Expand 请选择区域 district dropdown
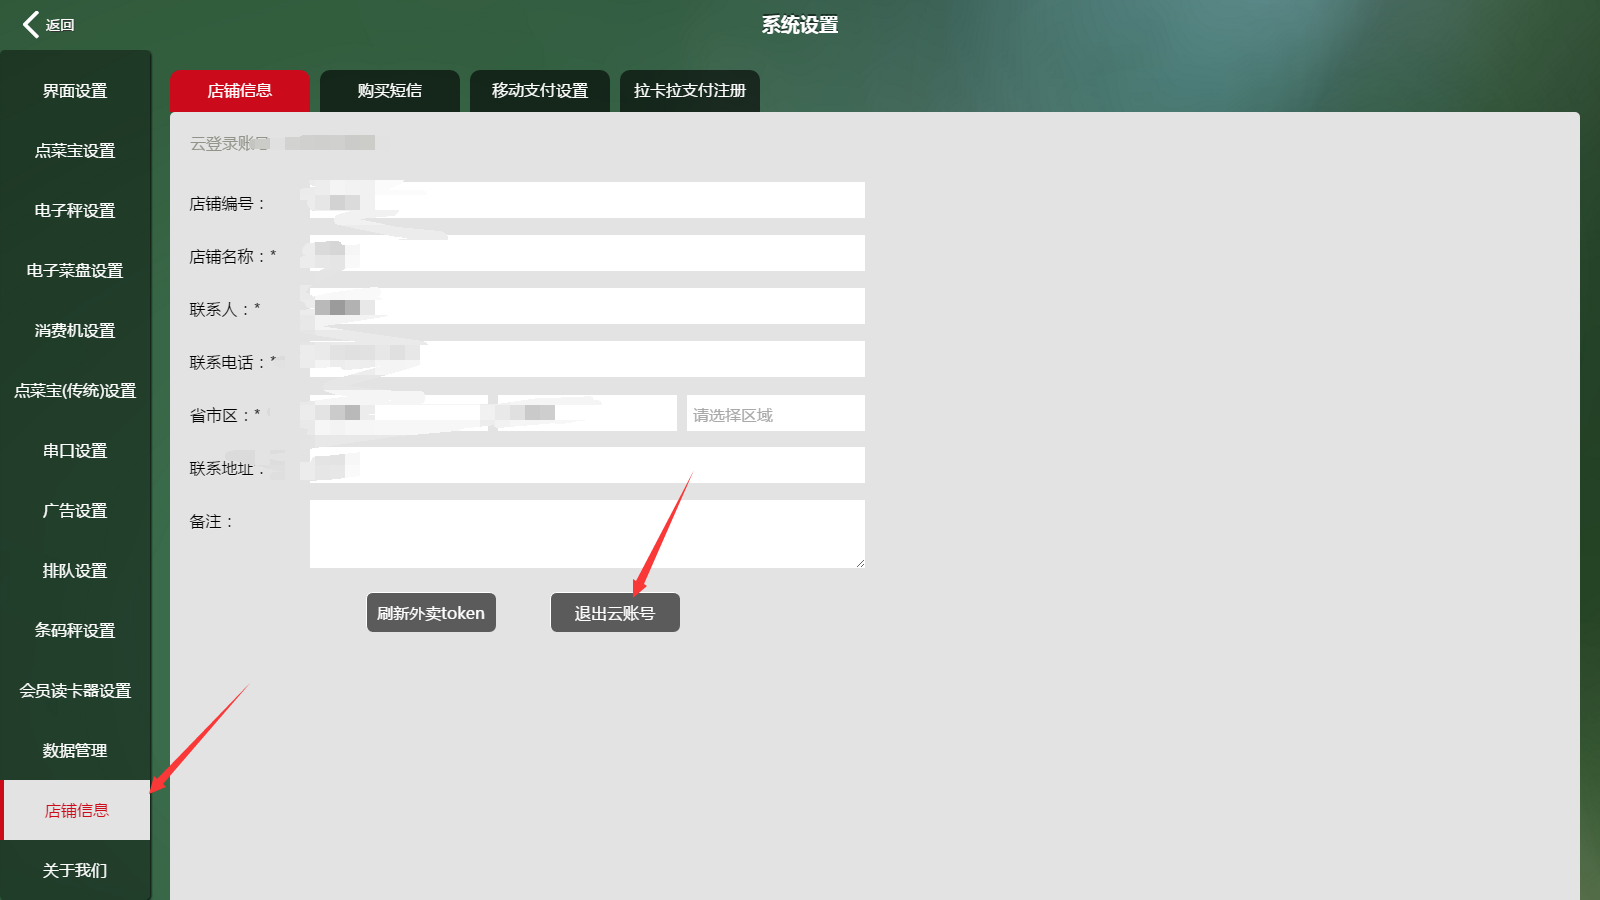The width and height of the screenshot is (1600, 900). click(775, 414)
